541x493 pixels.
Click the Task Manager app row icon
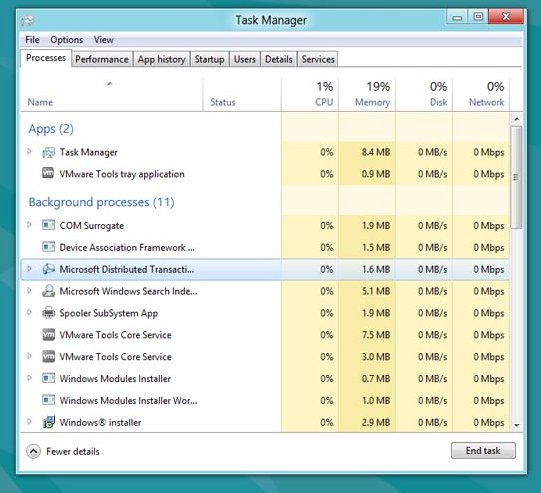click(x=48, y=152)
